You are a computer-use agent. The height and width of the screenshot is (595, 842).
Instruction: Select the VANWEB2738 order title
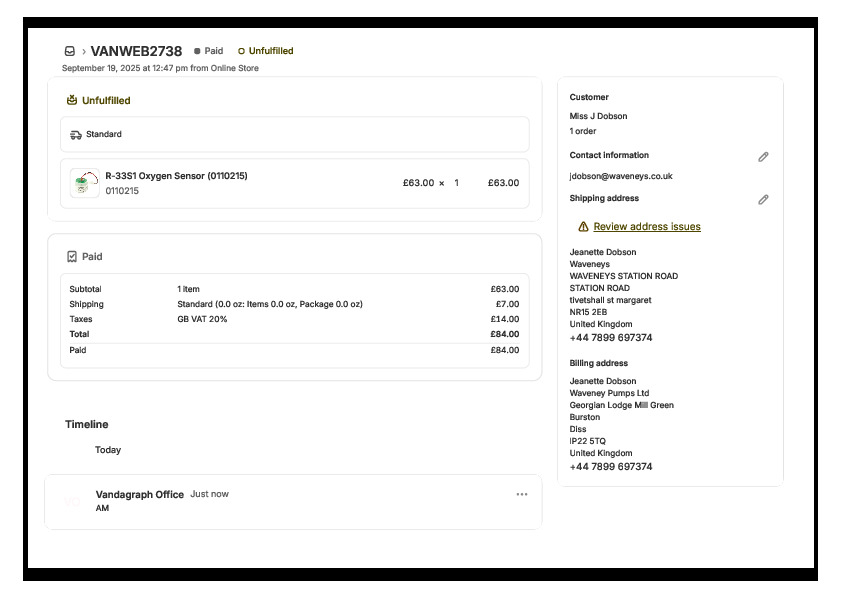(x=136, y=51)
